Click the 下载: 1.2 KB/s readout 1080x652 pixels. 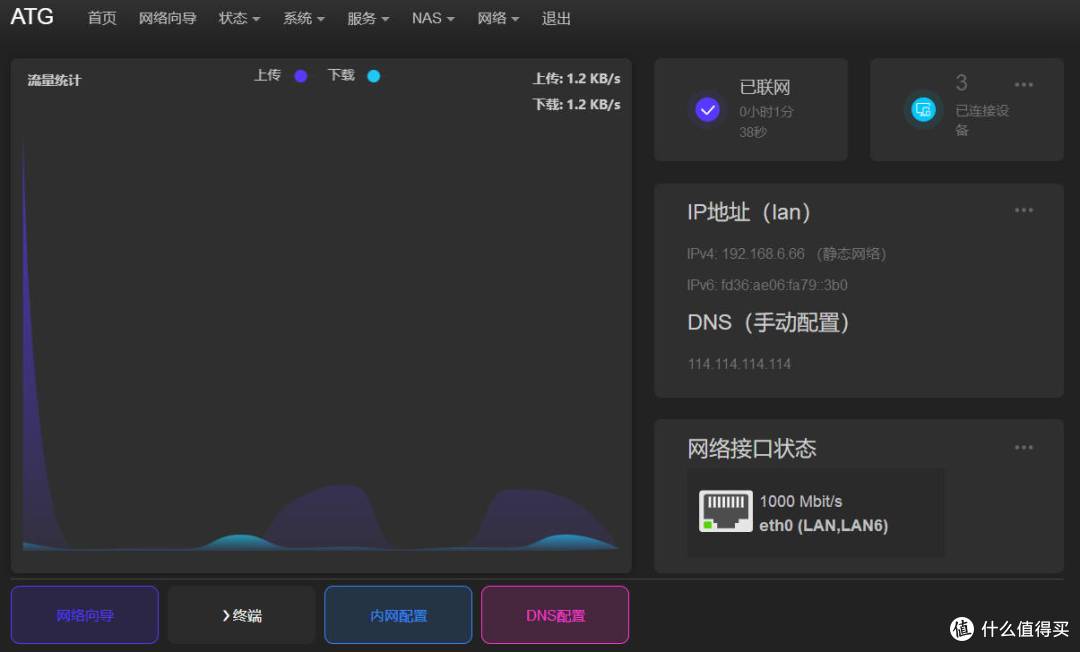point(576,105)
